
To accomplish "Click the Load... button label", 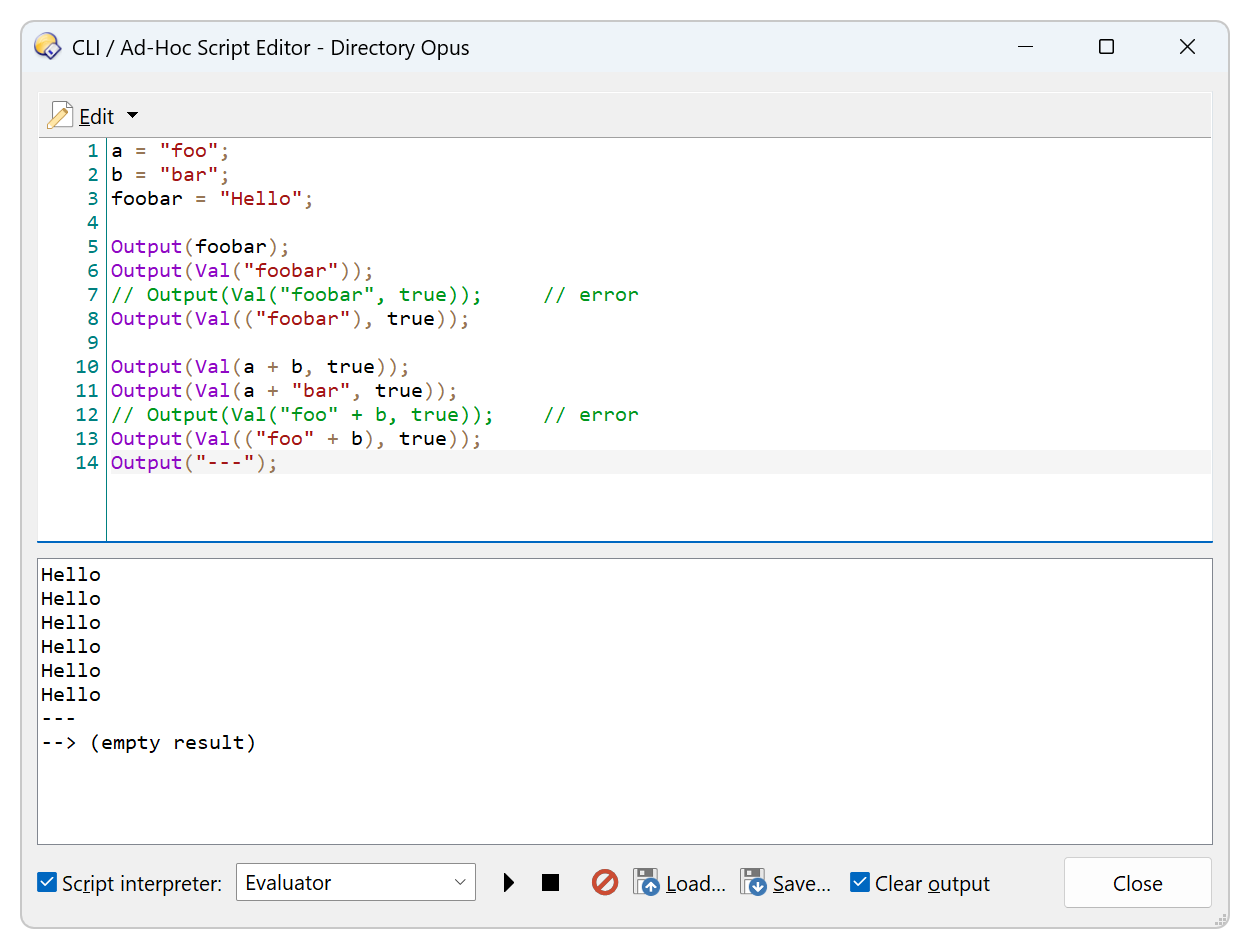I will [x=696, y=884].
